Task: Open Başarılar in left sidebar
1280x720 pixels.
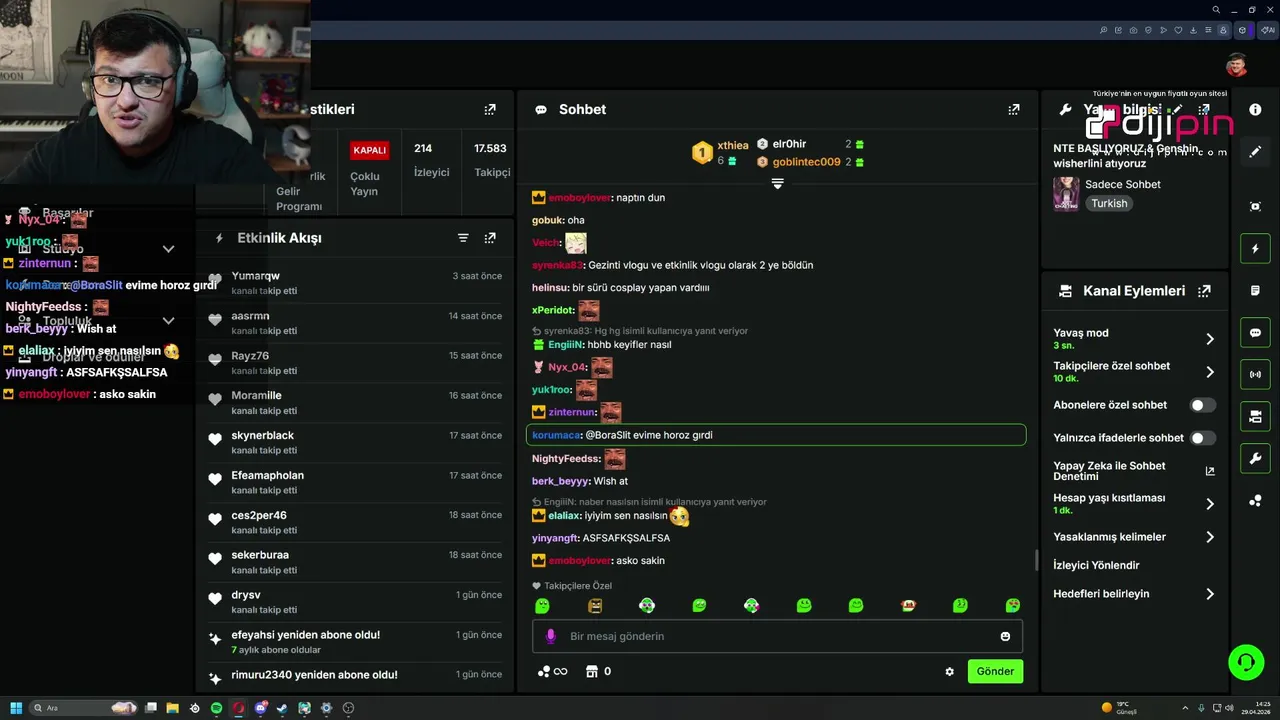Action: click(68, 213)
